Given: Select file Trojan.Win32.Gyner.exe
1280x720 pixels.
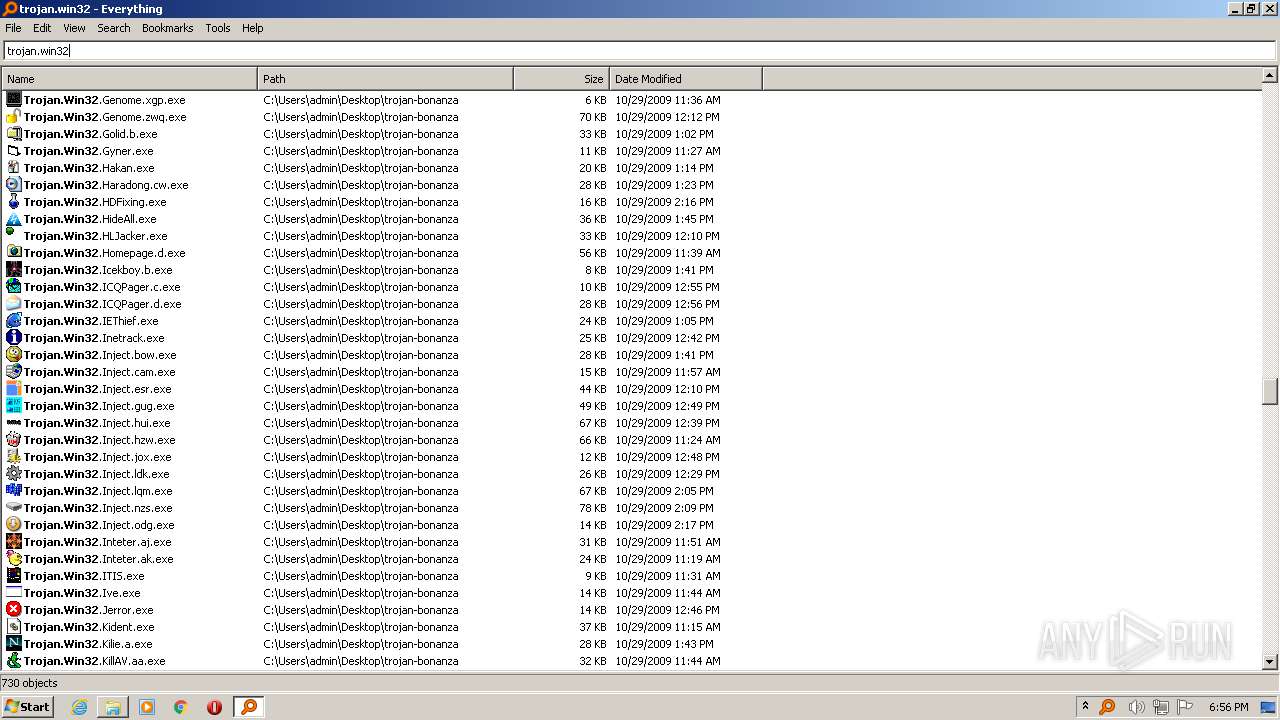Looking at the screenshot, I should point(88,151).
